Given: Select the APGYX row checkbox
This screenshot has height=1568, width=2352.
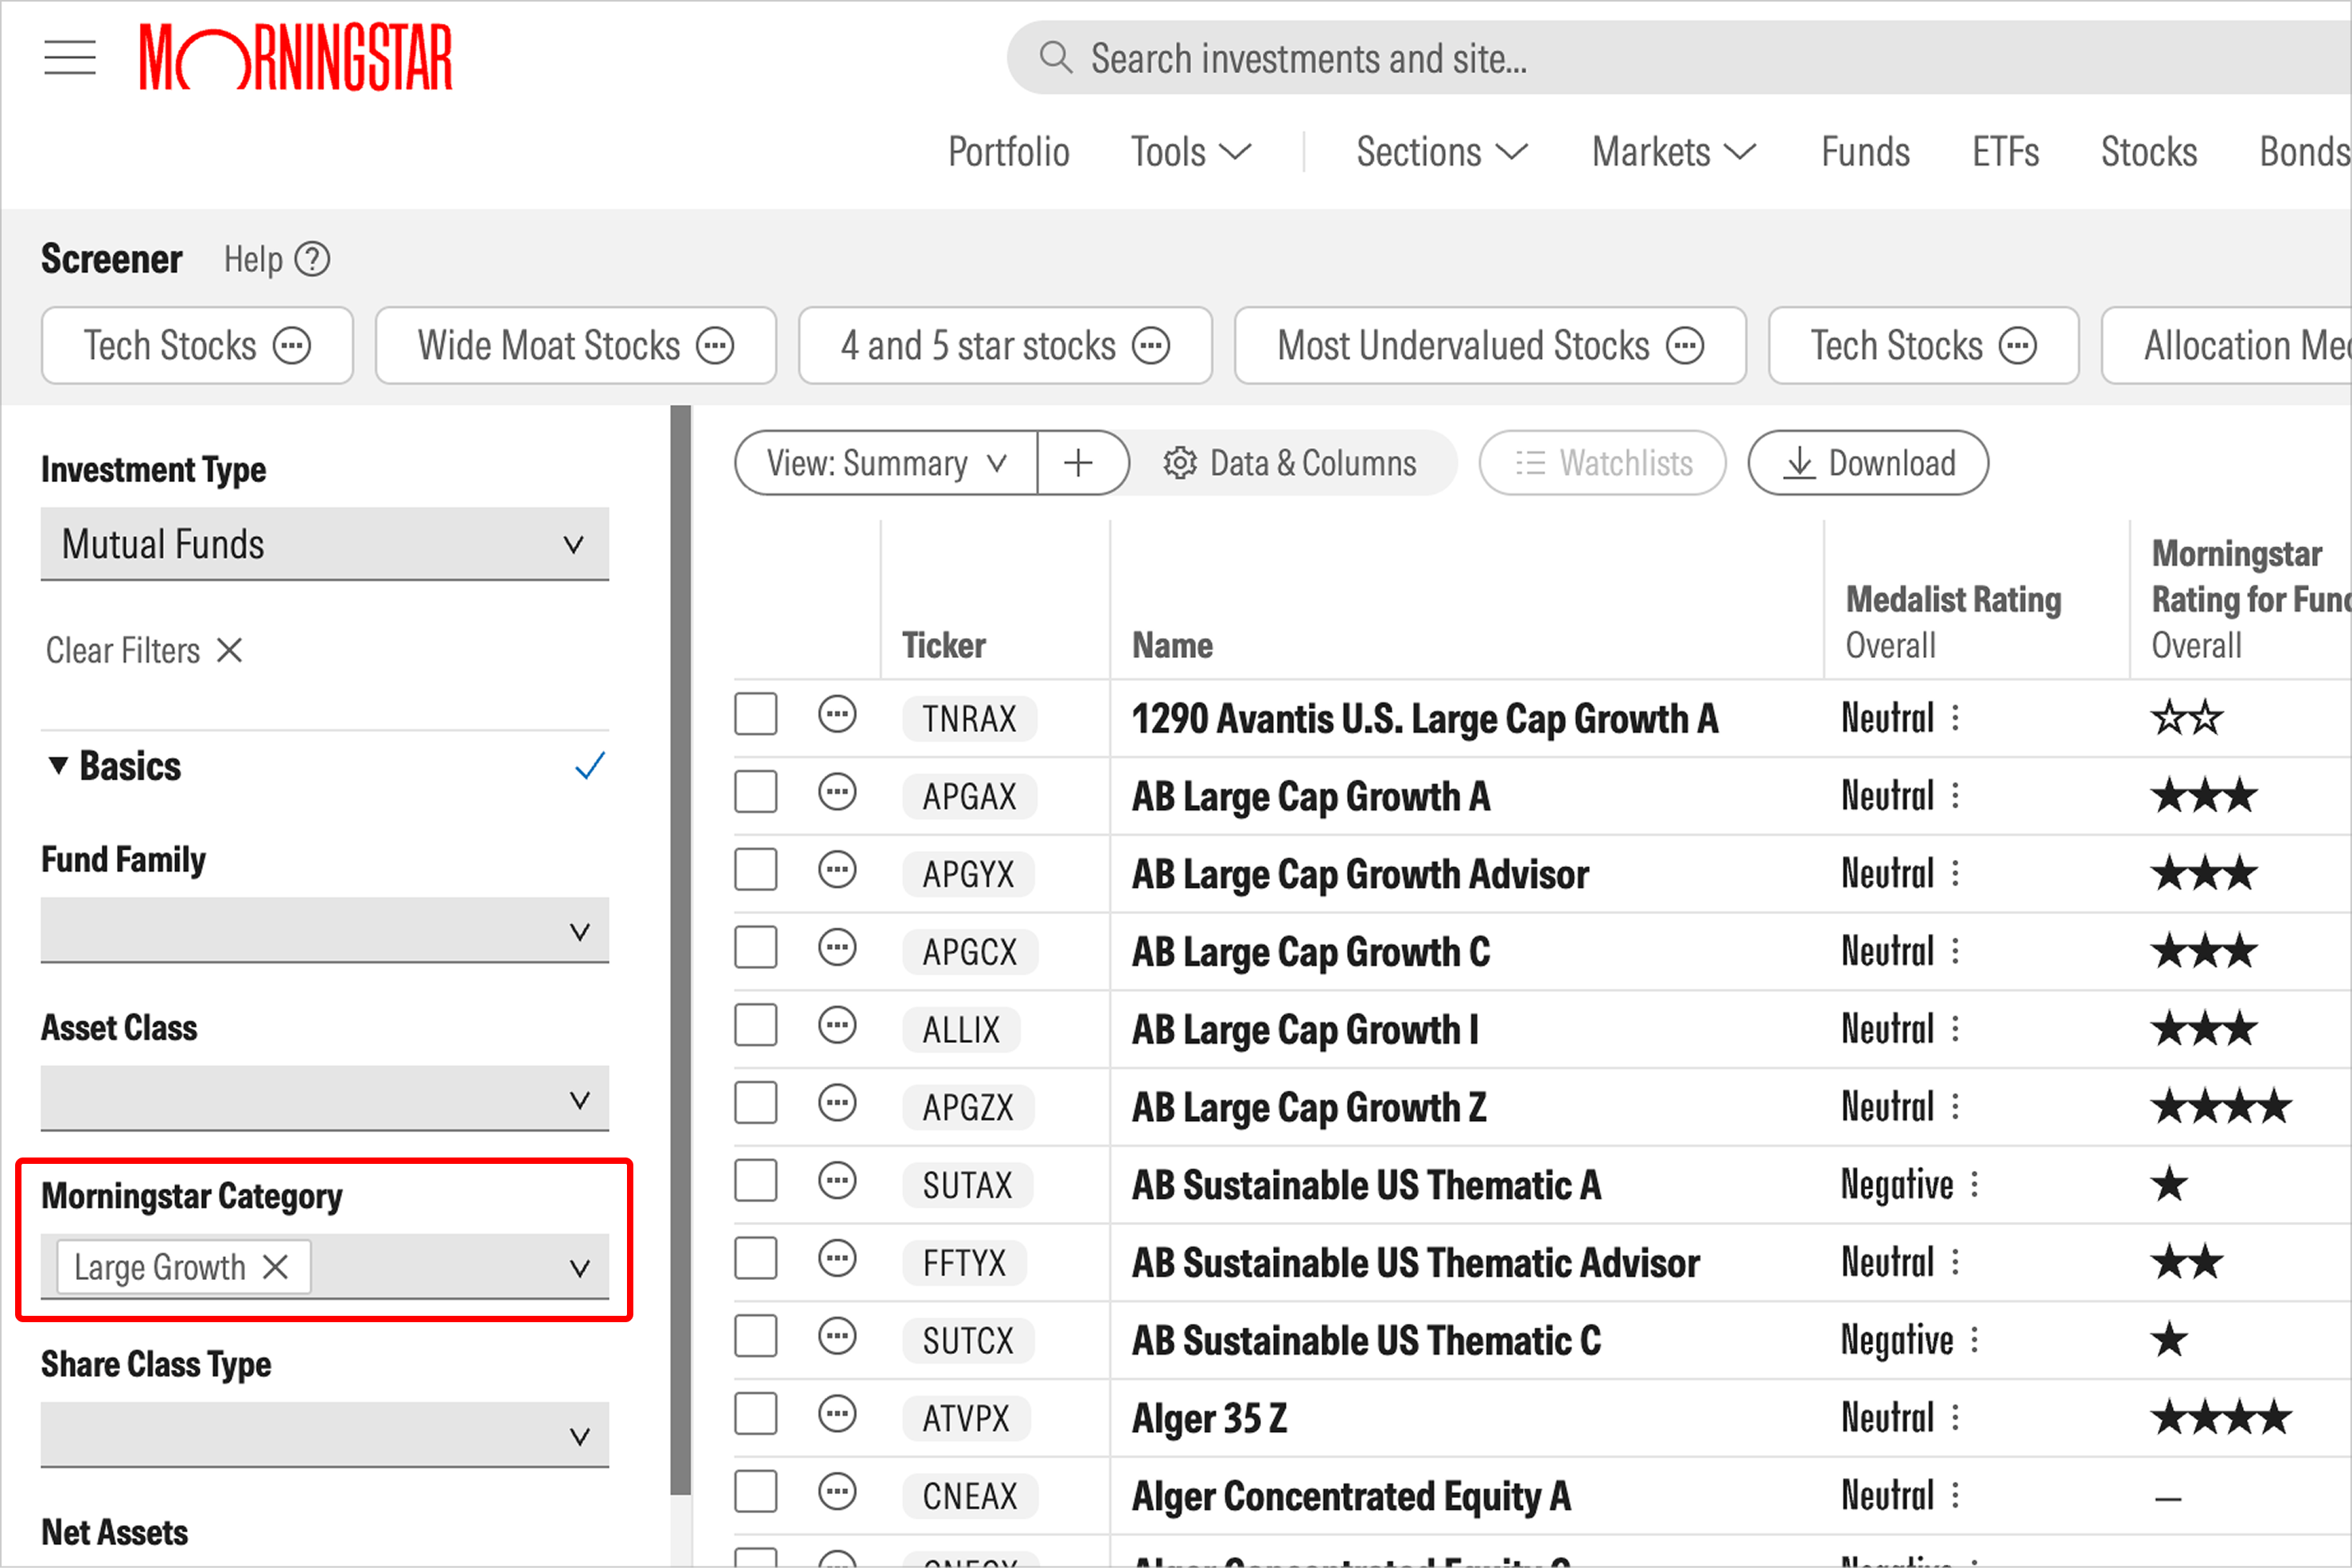Looking at the screenshot, I should [756, 870].
